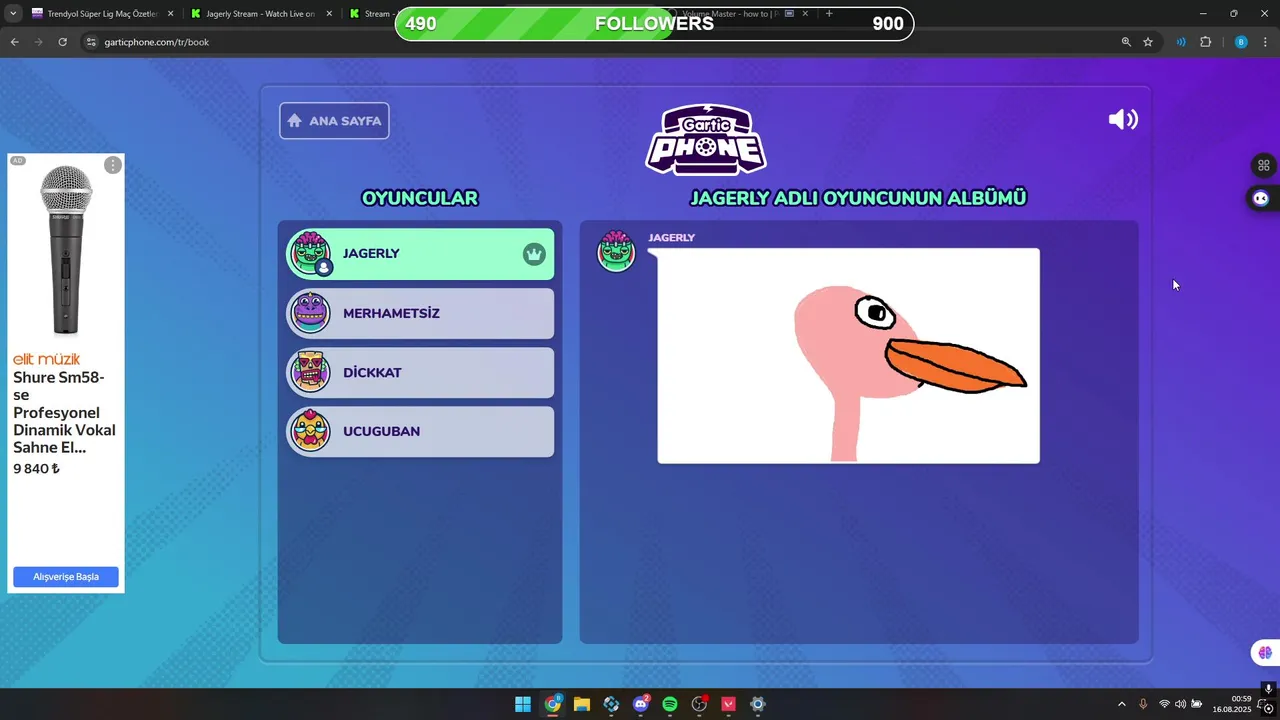
Task: Click UCUGUBAN's chicken avatar
Action: (310, 431)
